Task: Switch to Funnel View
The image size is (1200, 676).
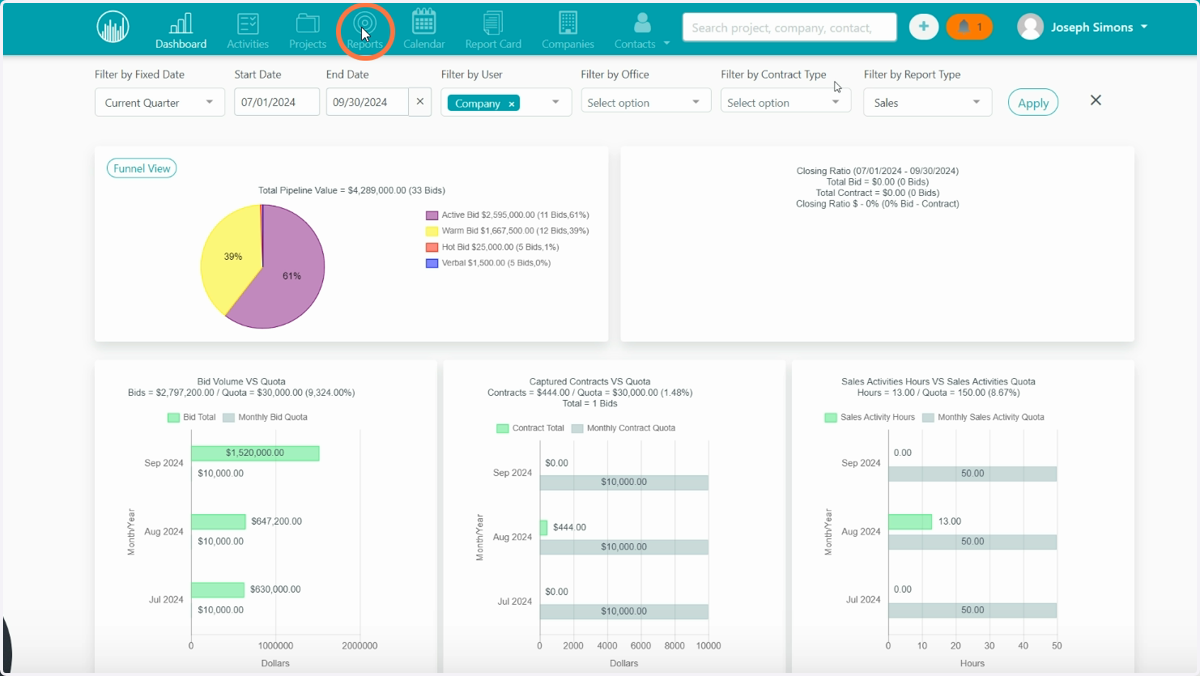Action: click(x=142, y=168)
